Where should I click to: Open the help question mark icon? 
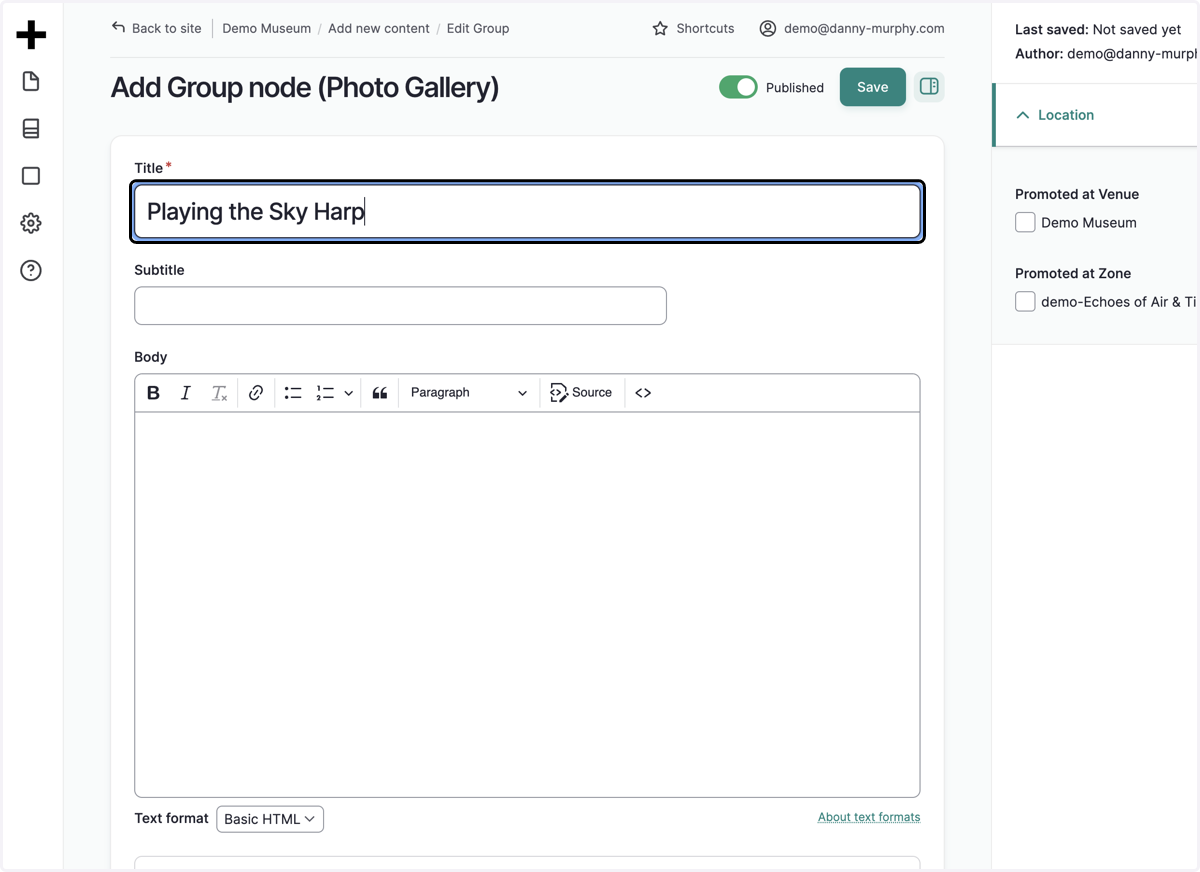31,270
